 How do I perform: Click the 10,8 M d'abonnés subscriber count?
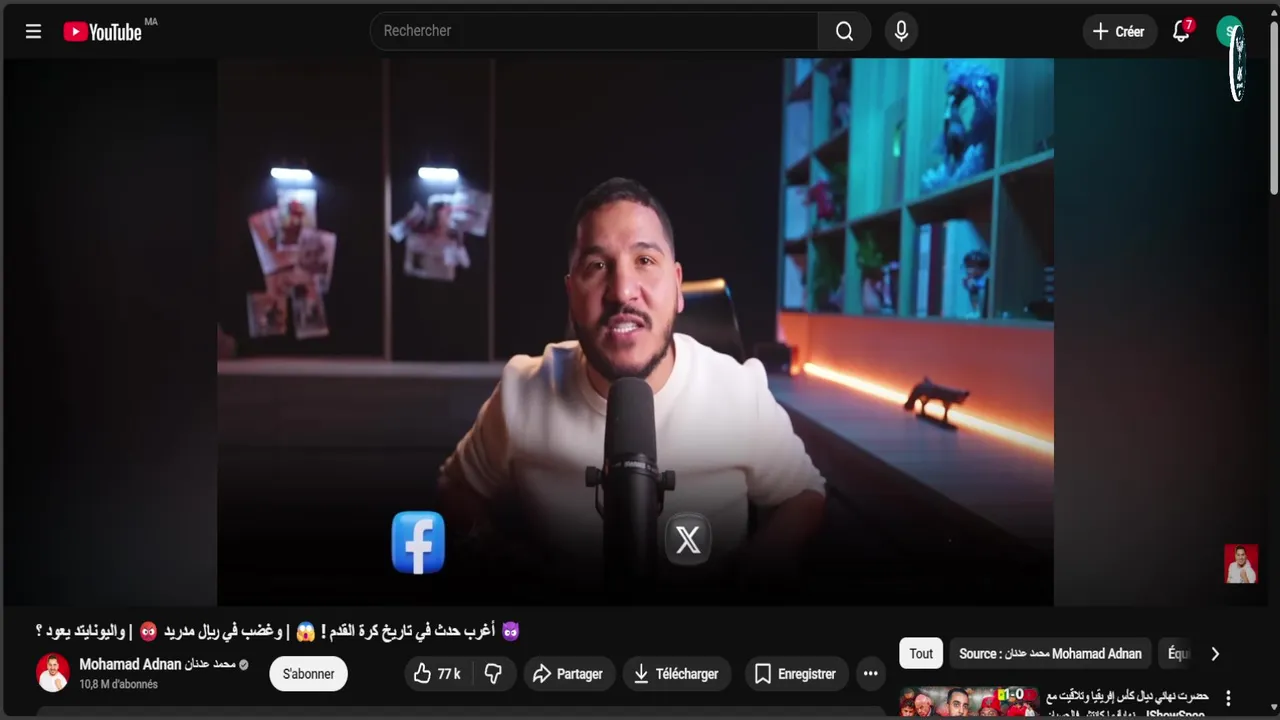point(118,685)
